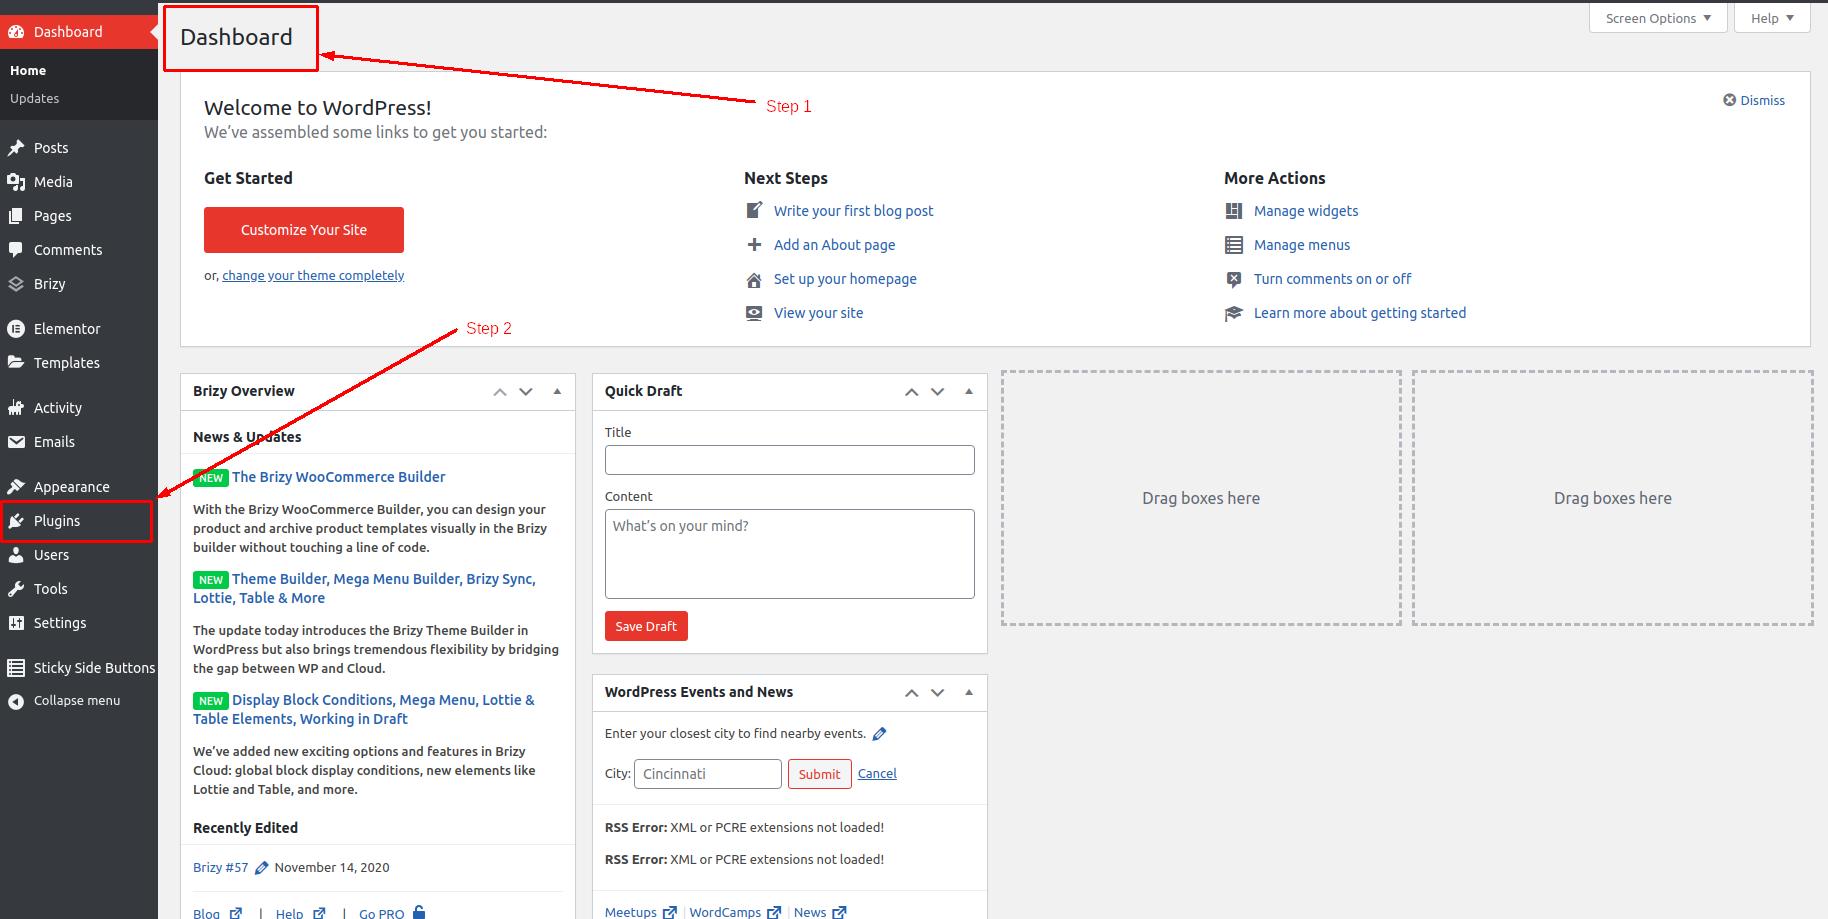
Task: Move Quick Draft panel up
Action: (x=911, y=392)
